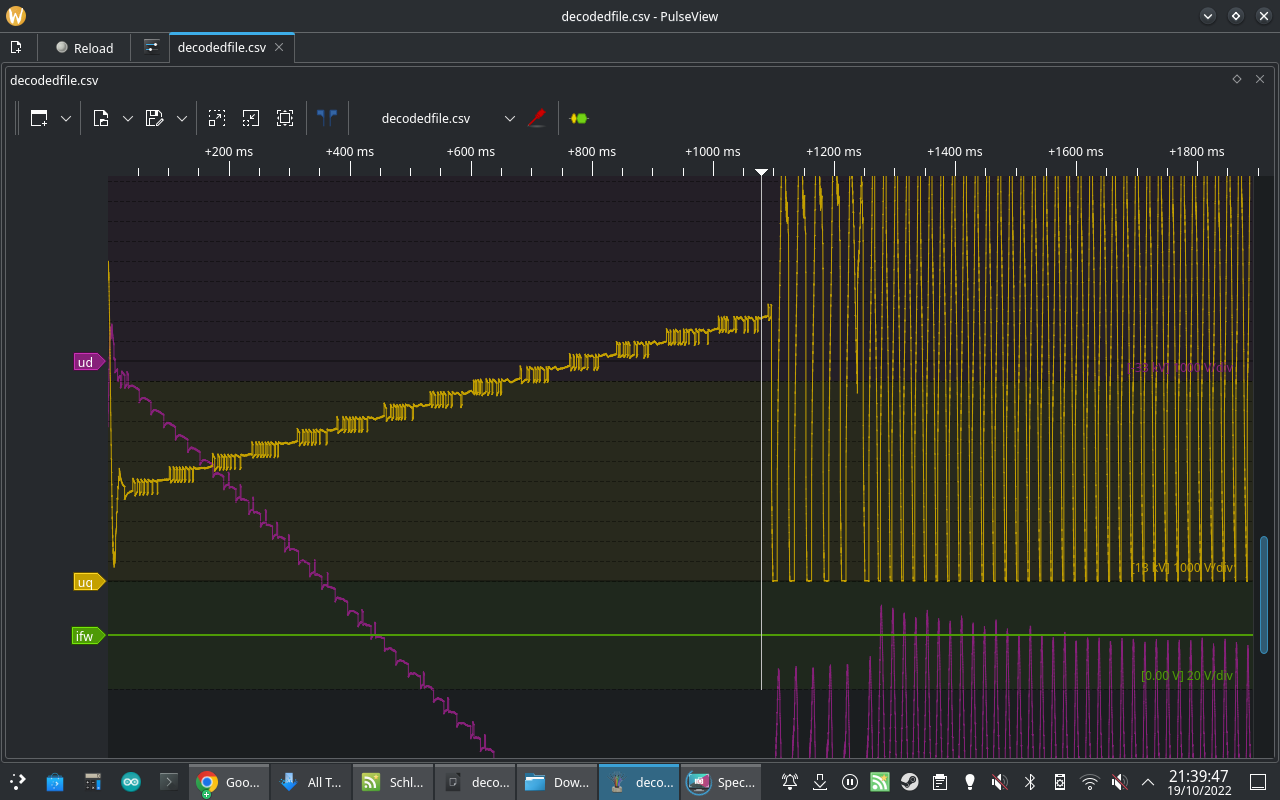
Task: Select the ud channel label
Action: [x=87, y=362]
